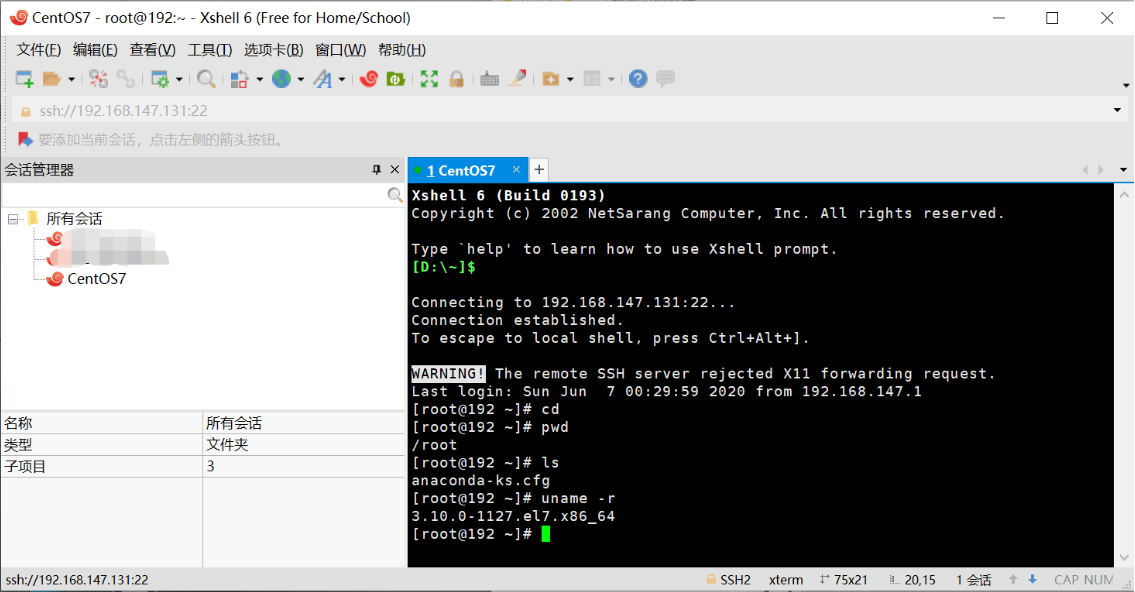
Task: Close the 1 CentOS7 tab
Action: pyautogui.click(x=516, y=169)
